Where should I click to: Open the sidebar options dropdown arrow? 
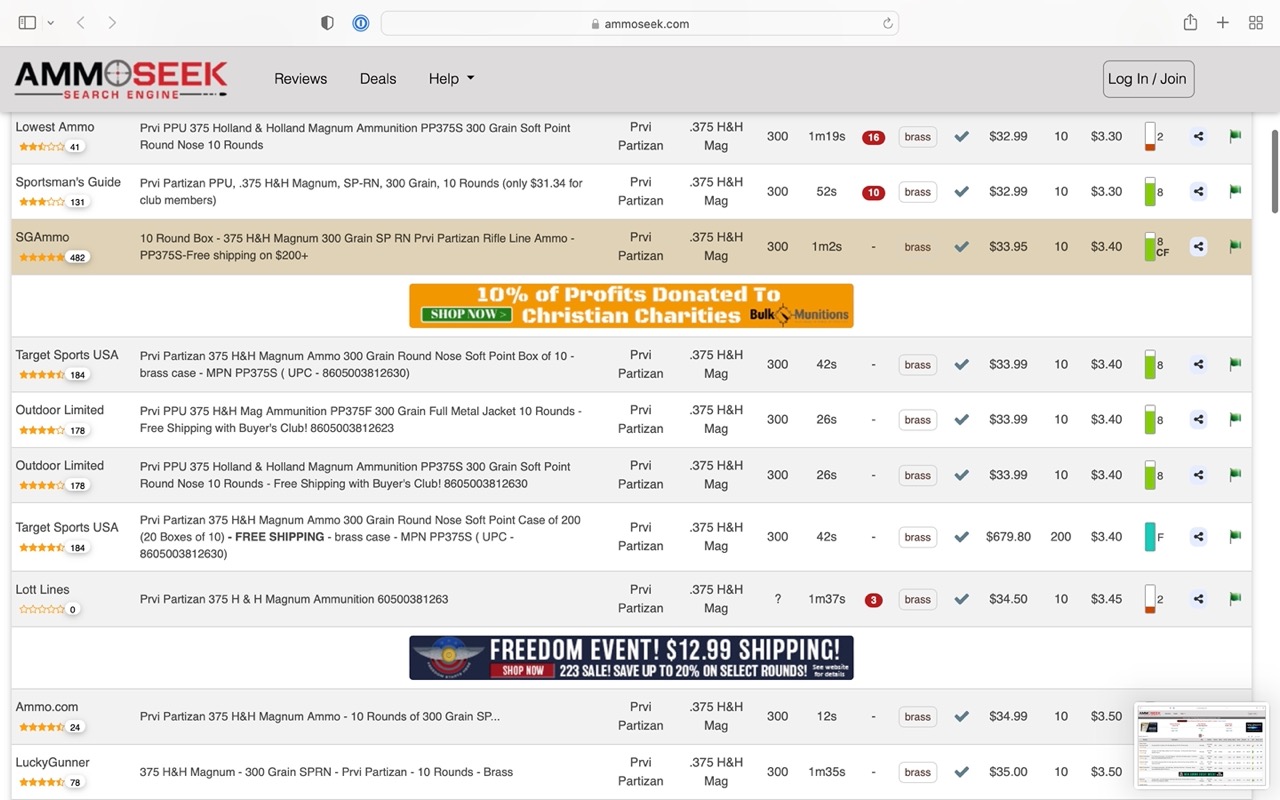pyautogui.click(x=50, y=23)
